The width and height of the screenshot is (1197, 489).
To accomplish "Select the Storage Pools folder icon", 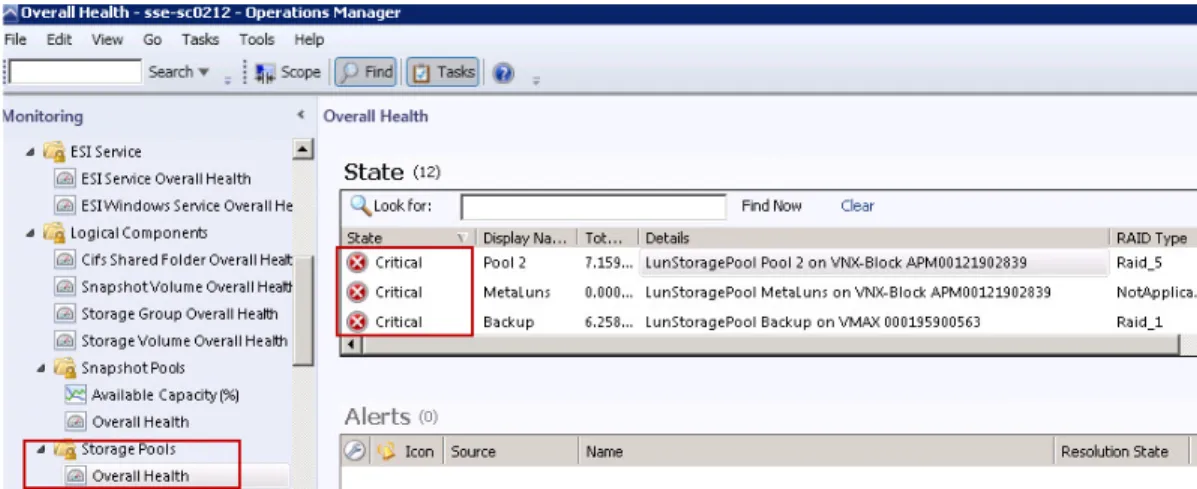I will (x=64, y=449).
